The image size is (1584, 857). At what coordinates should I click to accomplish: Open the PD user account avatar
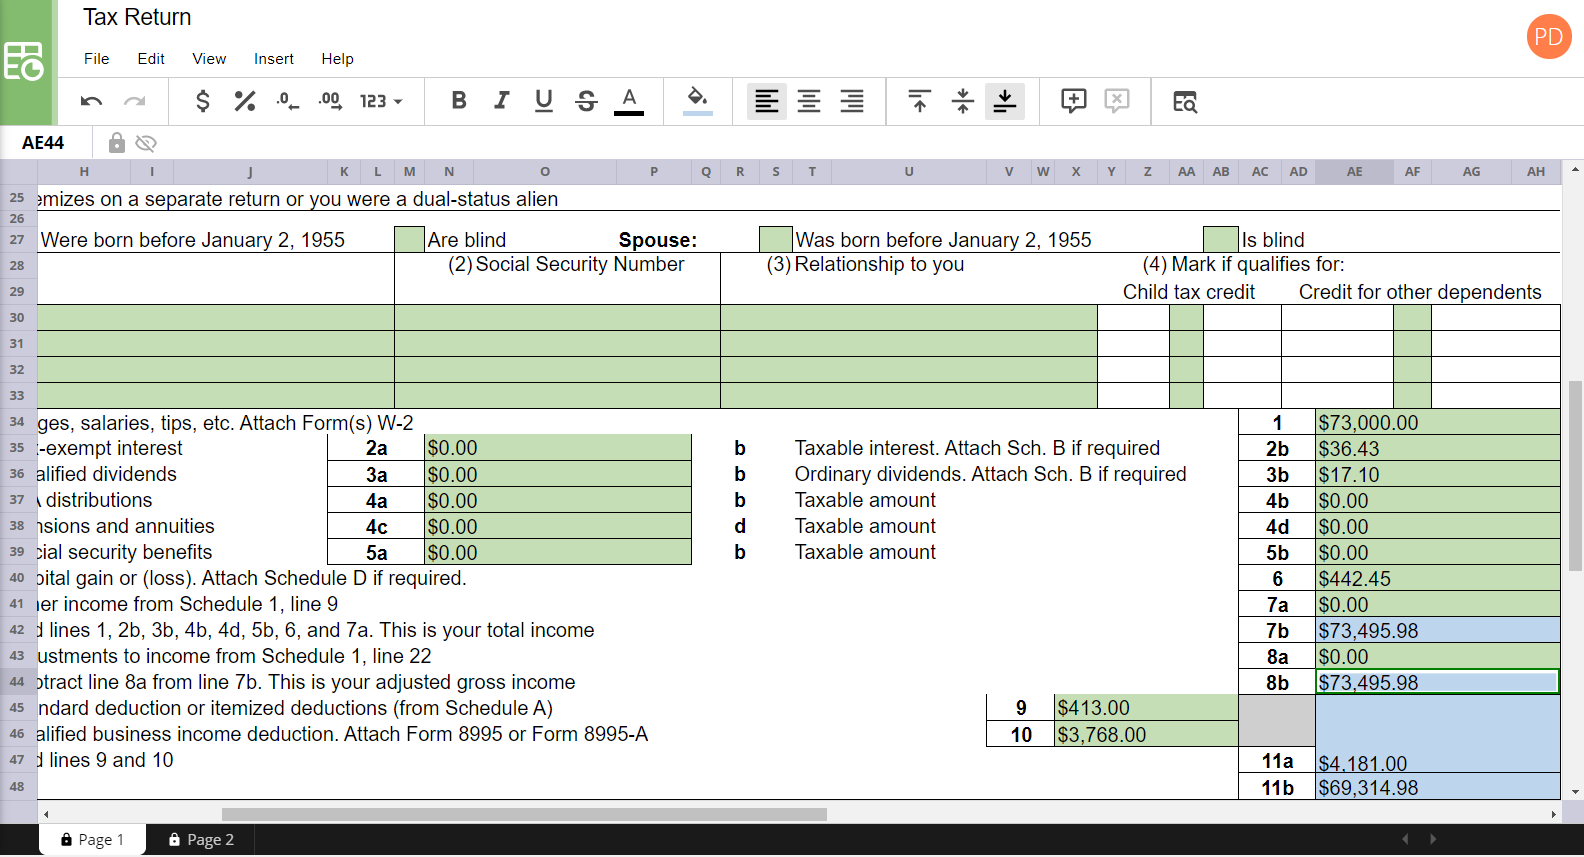click(x=1549, y=37)
